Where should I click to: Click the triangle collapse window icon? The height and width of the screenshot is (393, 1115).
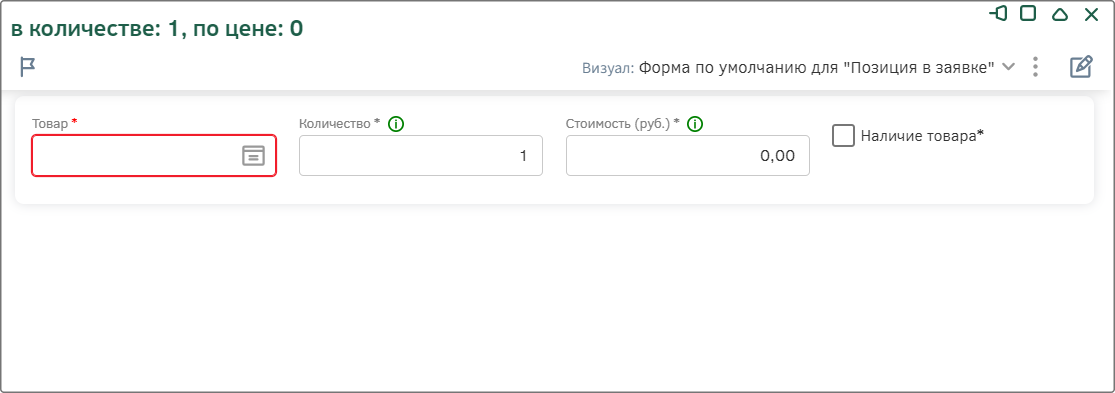[x=1060, y=14]
